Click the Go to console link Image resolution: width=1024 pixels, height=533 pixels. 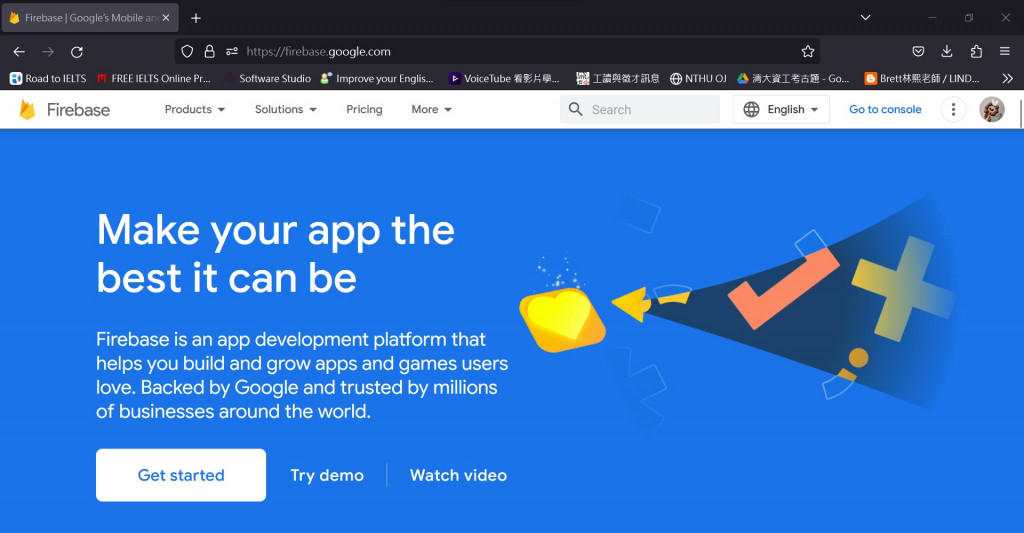pyautogui.click(x=885, y=109)
